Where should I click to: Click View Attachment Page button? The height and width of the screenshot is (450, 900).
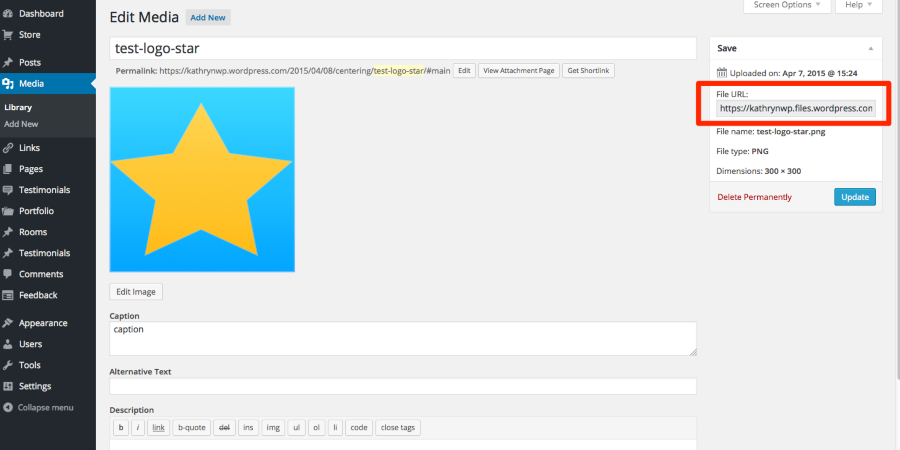pos(519,71)
